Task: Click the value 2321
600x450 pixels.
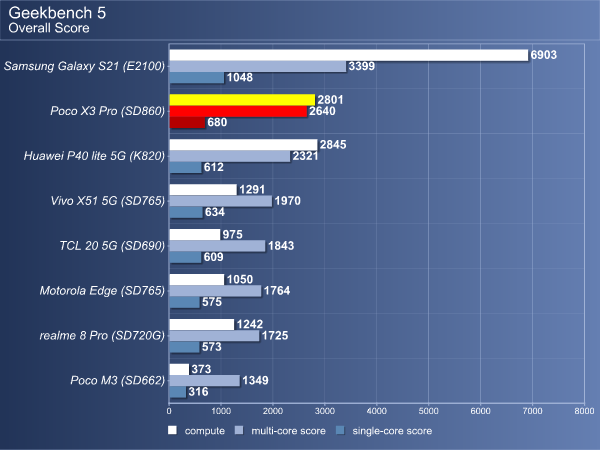Action: coord(305,156)
